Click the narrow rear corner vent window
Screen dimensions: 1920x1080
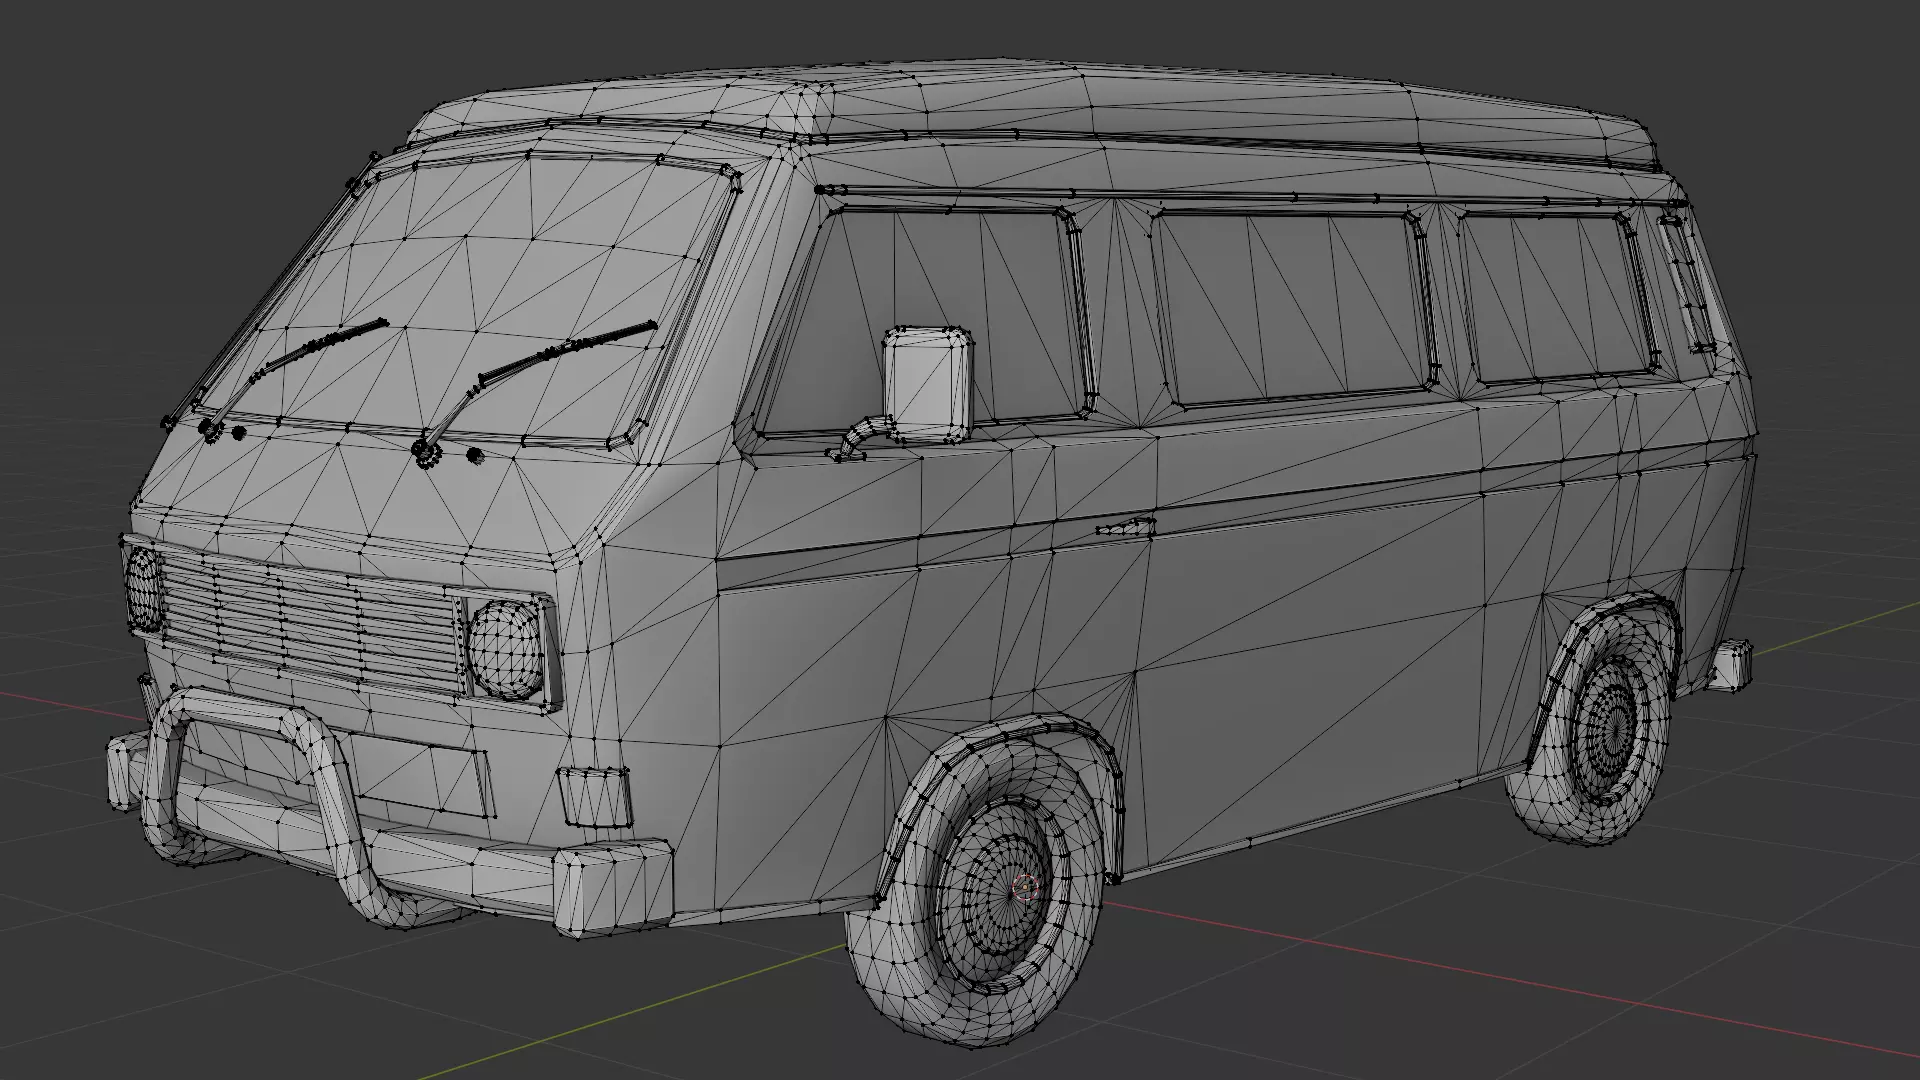[1687, 283]
